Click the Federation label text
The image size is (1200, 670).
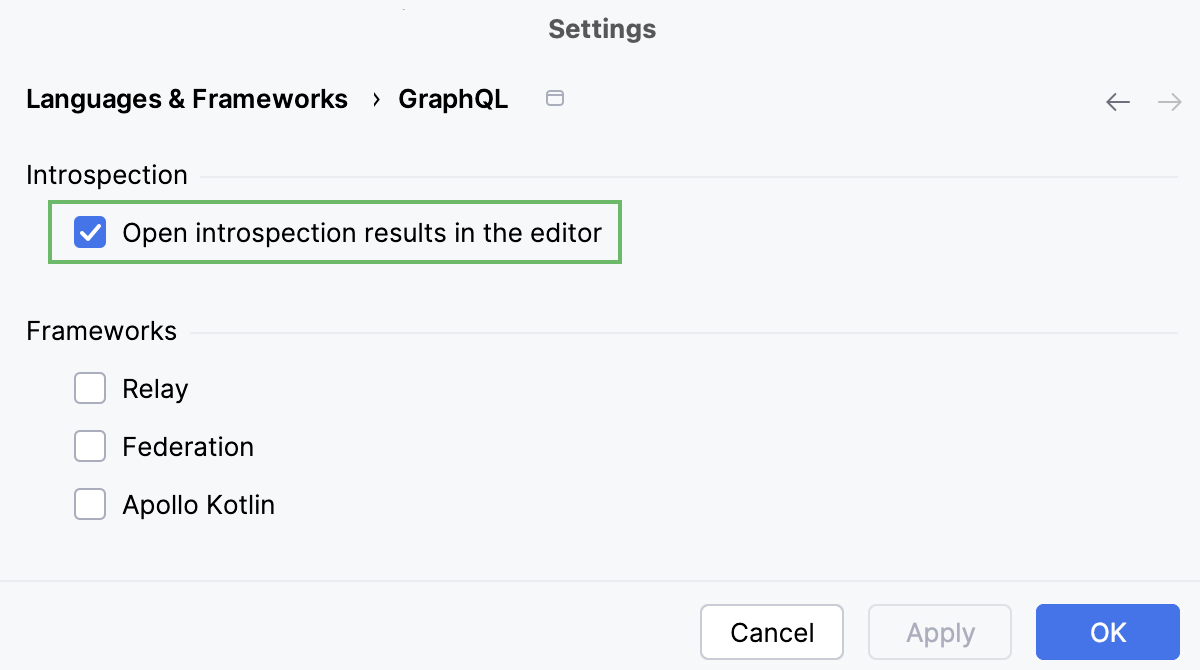(x=188, y=447)
